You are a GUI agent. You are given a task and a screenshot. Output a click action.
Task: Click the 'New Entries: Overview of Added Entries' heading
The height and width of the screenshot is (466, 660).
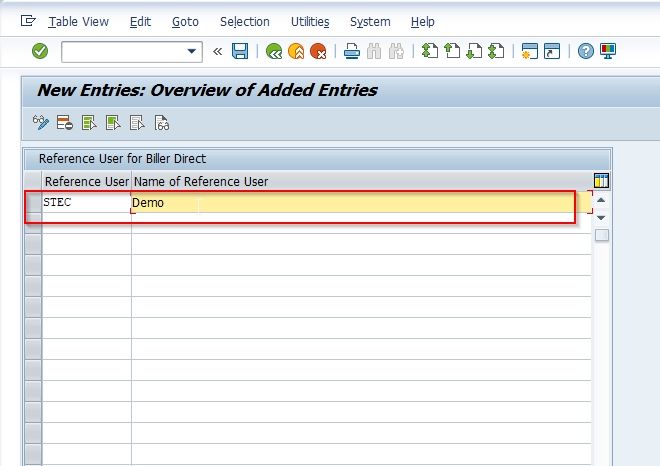[207, 90]
